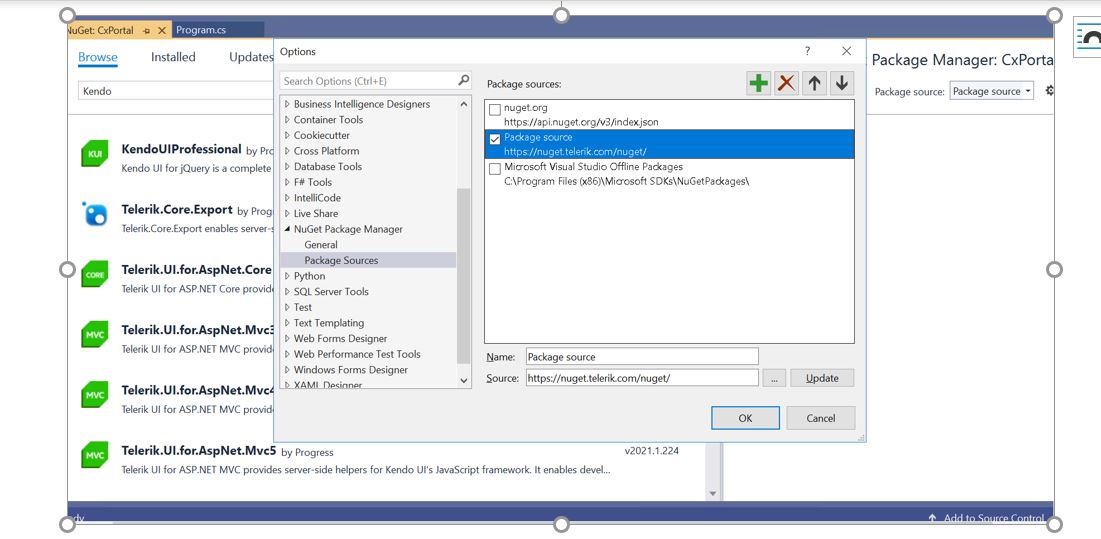Screen dimensions: 1101x539
Task: Click the Telerik.UI.for.AspNet.Mvc5 package icon
Action: (x=94, y=455)
